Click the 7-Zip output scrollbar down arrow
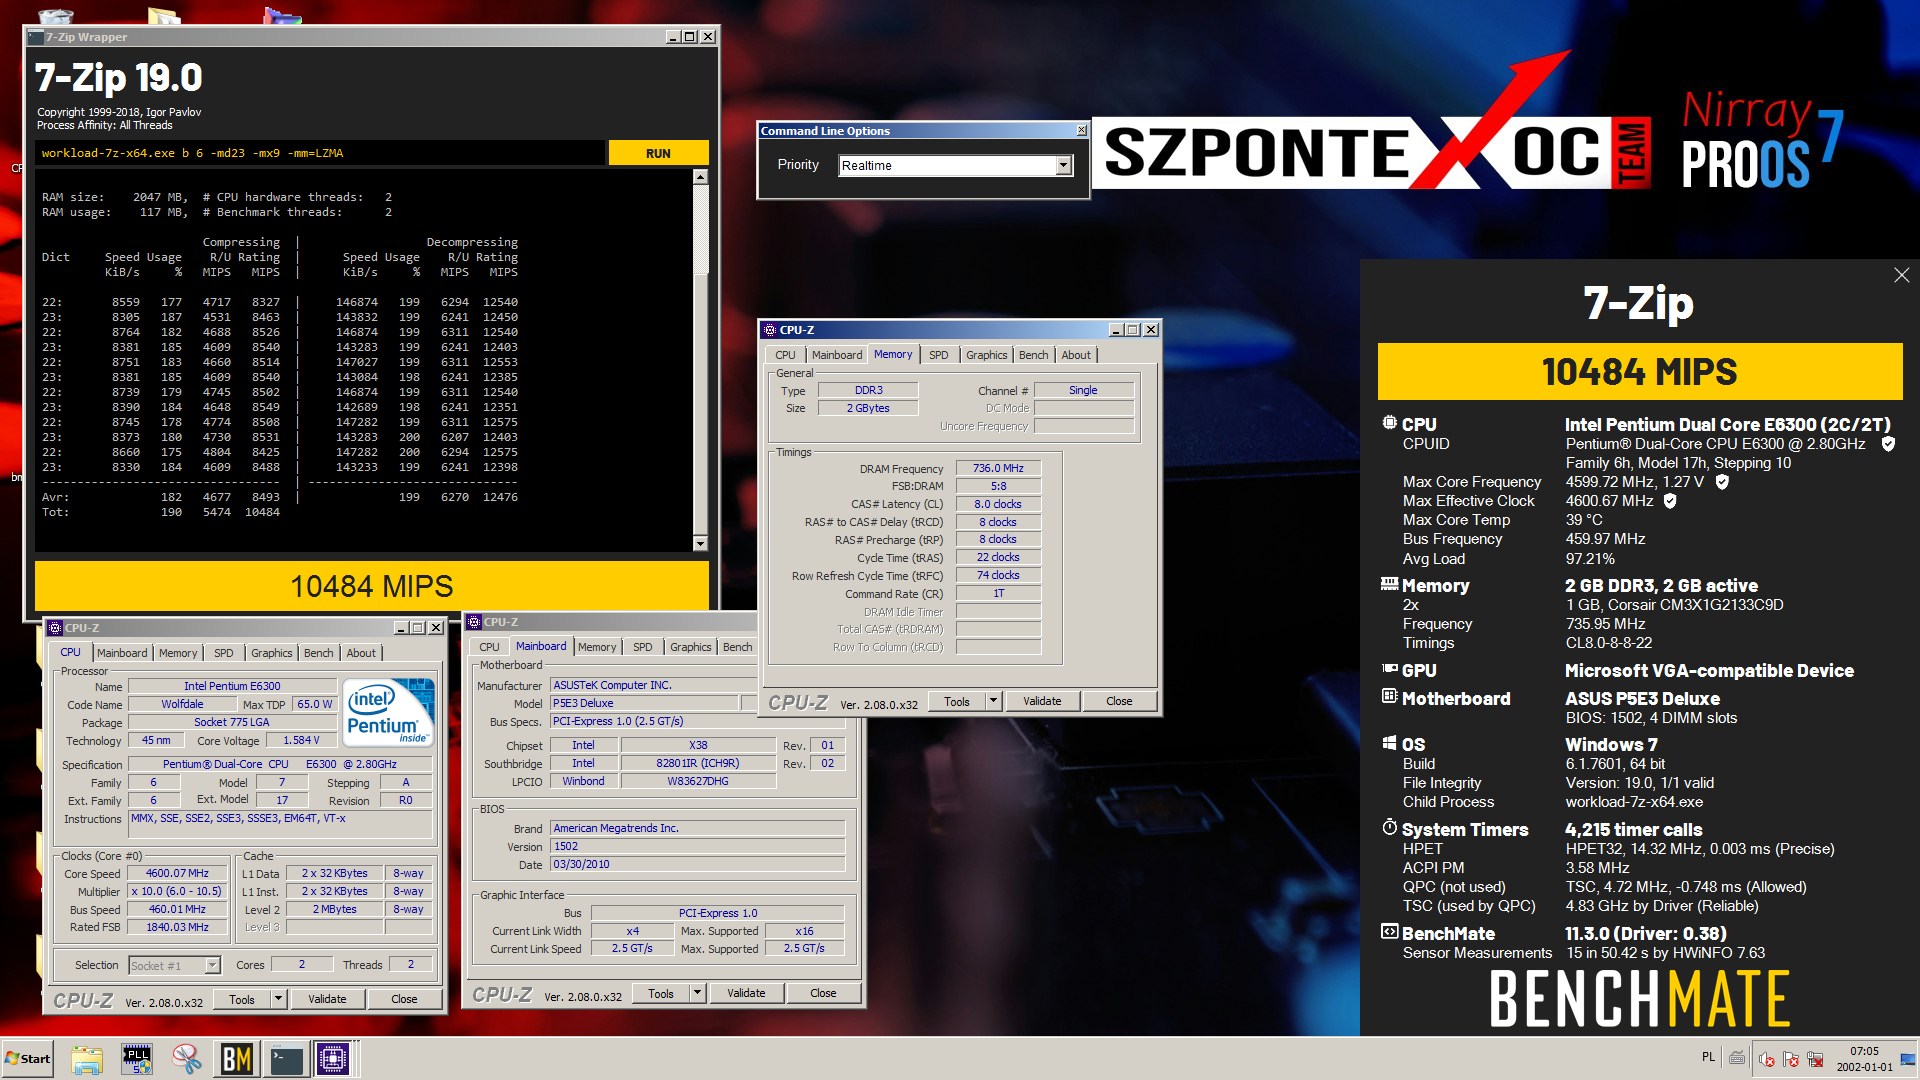This screenshot has width=1920, height=1080. 700,544
